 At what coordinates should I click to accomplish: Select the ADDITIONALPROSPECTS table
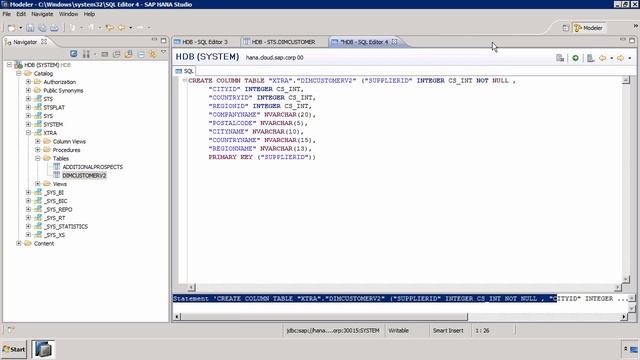pyautogui.click(x=92, y=167)
